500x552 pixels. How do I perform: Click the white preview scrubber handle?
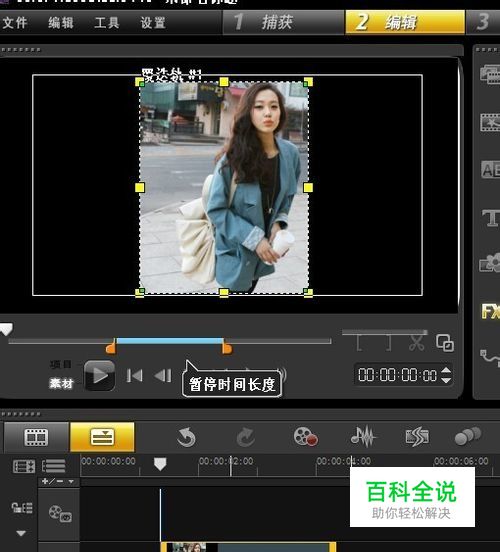click(6, 329)
